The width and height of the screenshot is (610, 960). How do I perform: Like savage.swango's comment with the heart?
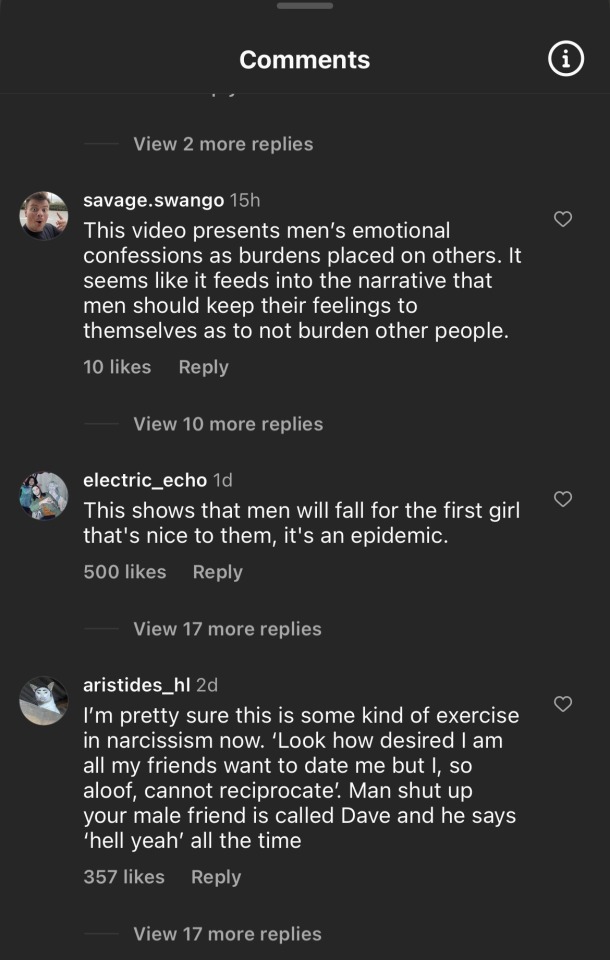[x=563, y=219]
